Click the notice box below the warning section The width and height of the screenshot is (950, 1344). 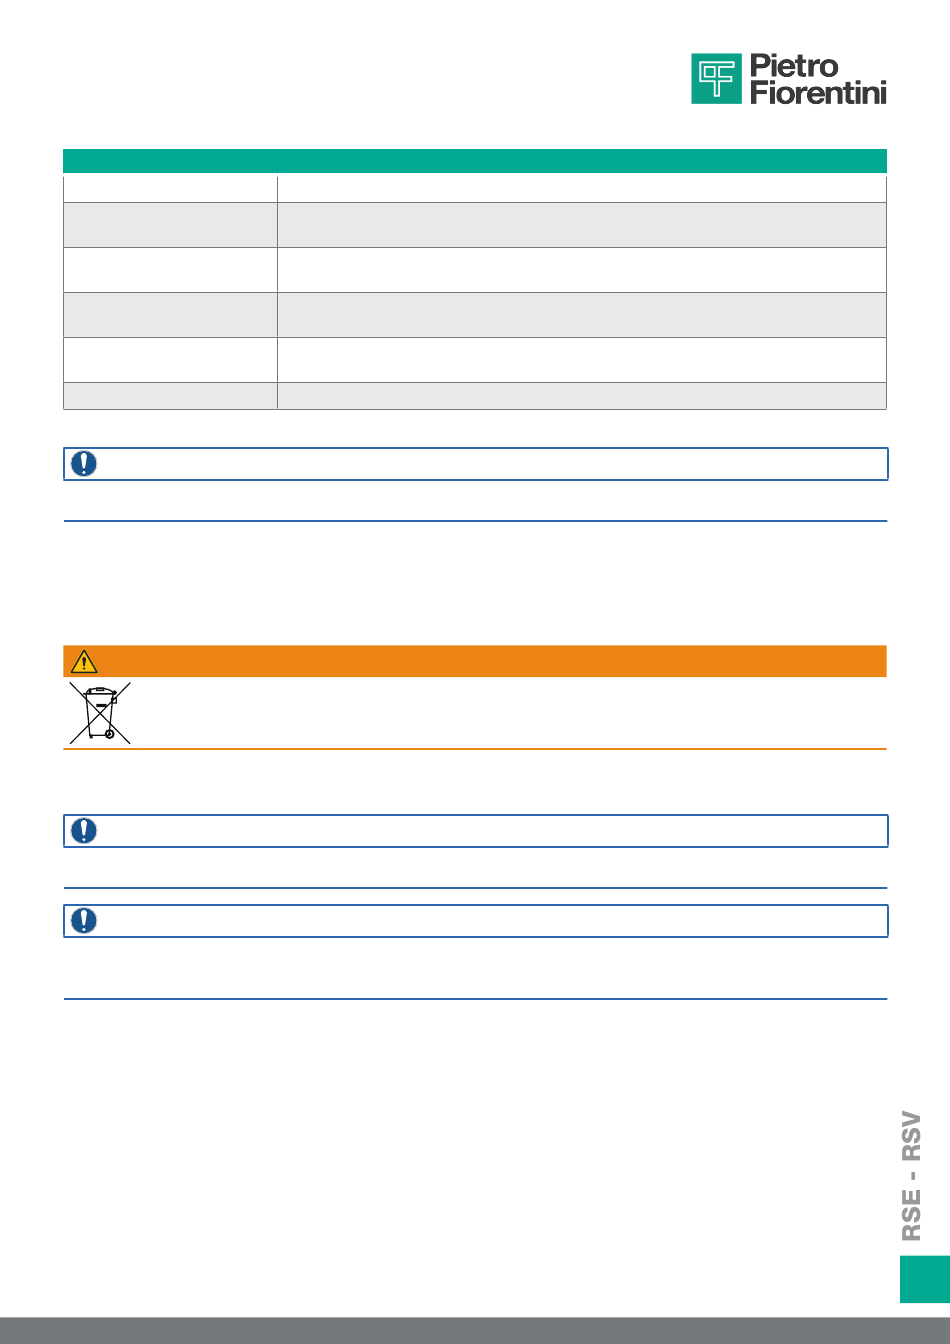coord(475,831)
